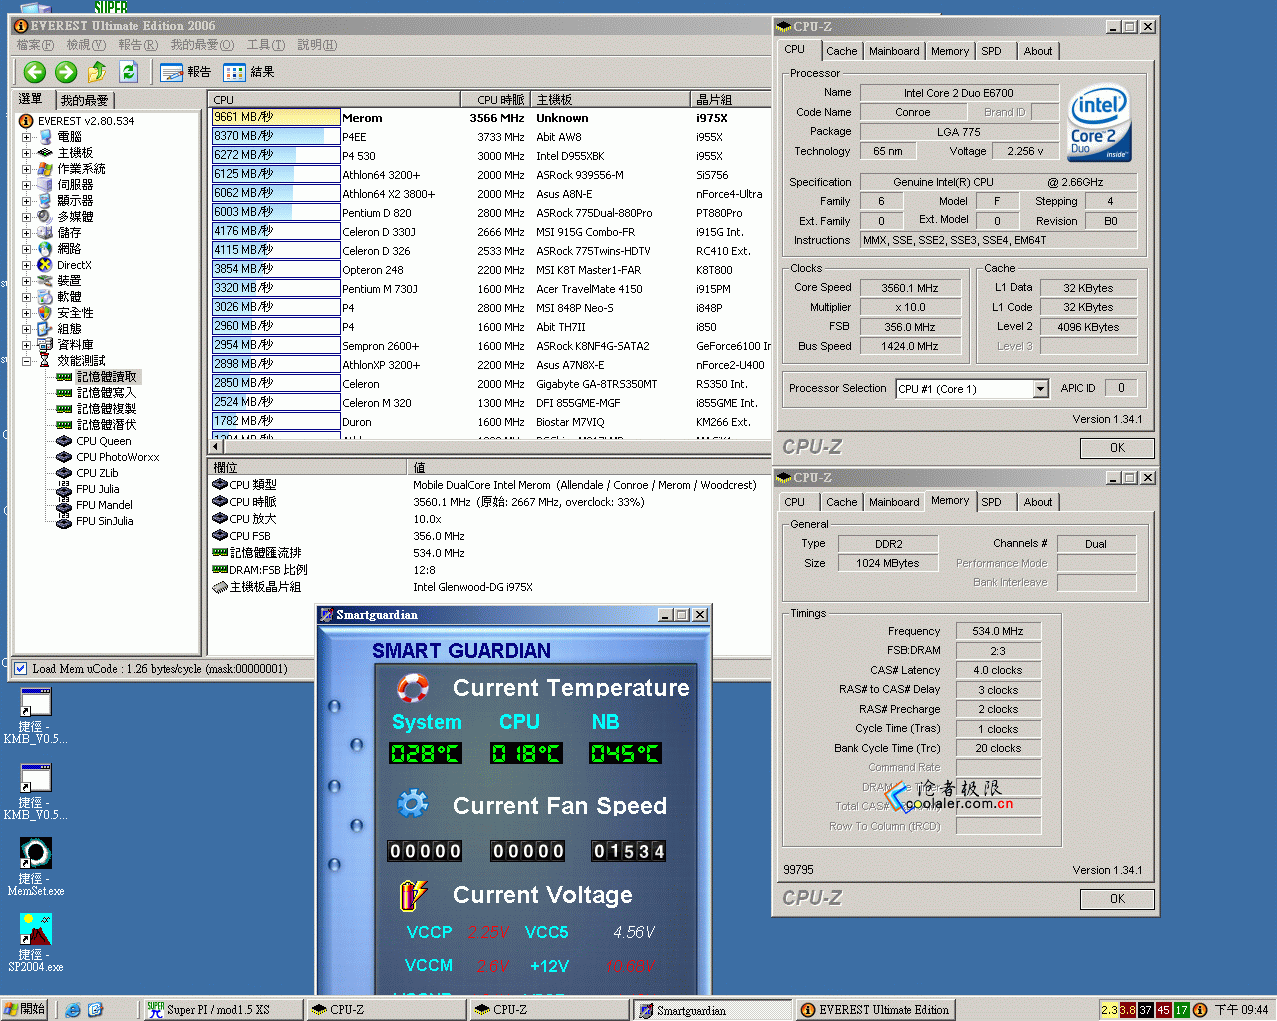
Task: Expand the 多媒體 node in EVEREST tree
Action: click(x=26, y=217)
